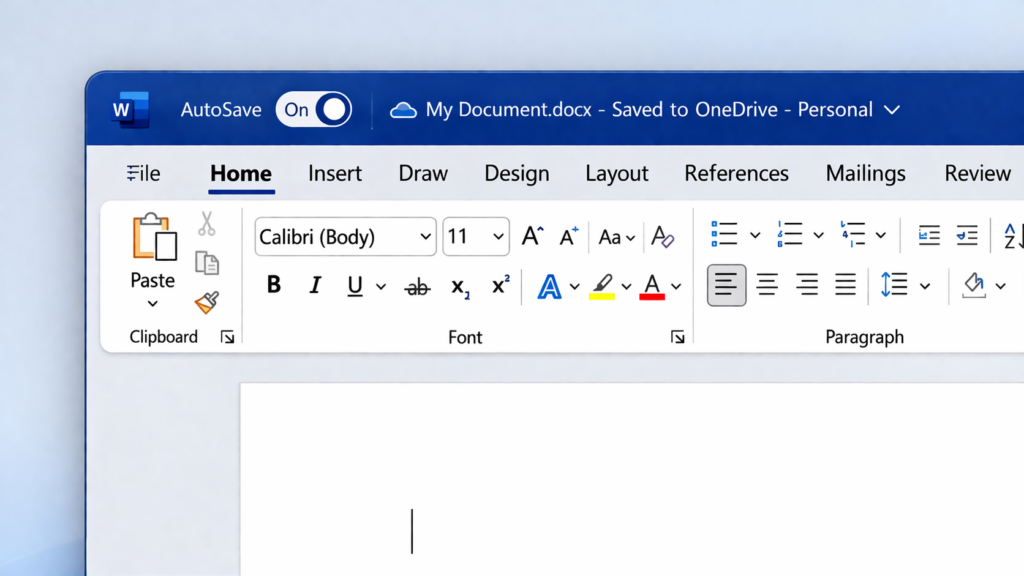Click the Shading paint bucket icon
The image size is (1024, 576).
(974, 285)
